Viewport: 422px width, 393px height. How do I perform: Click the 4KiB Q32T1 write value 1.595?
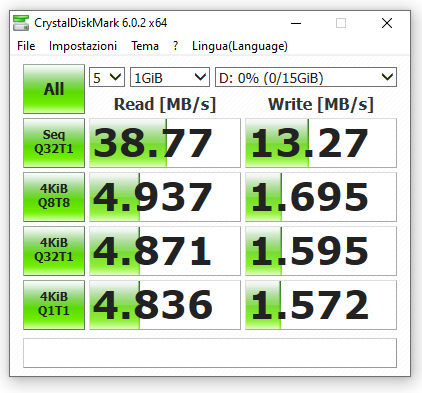point(321,251)
